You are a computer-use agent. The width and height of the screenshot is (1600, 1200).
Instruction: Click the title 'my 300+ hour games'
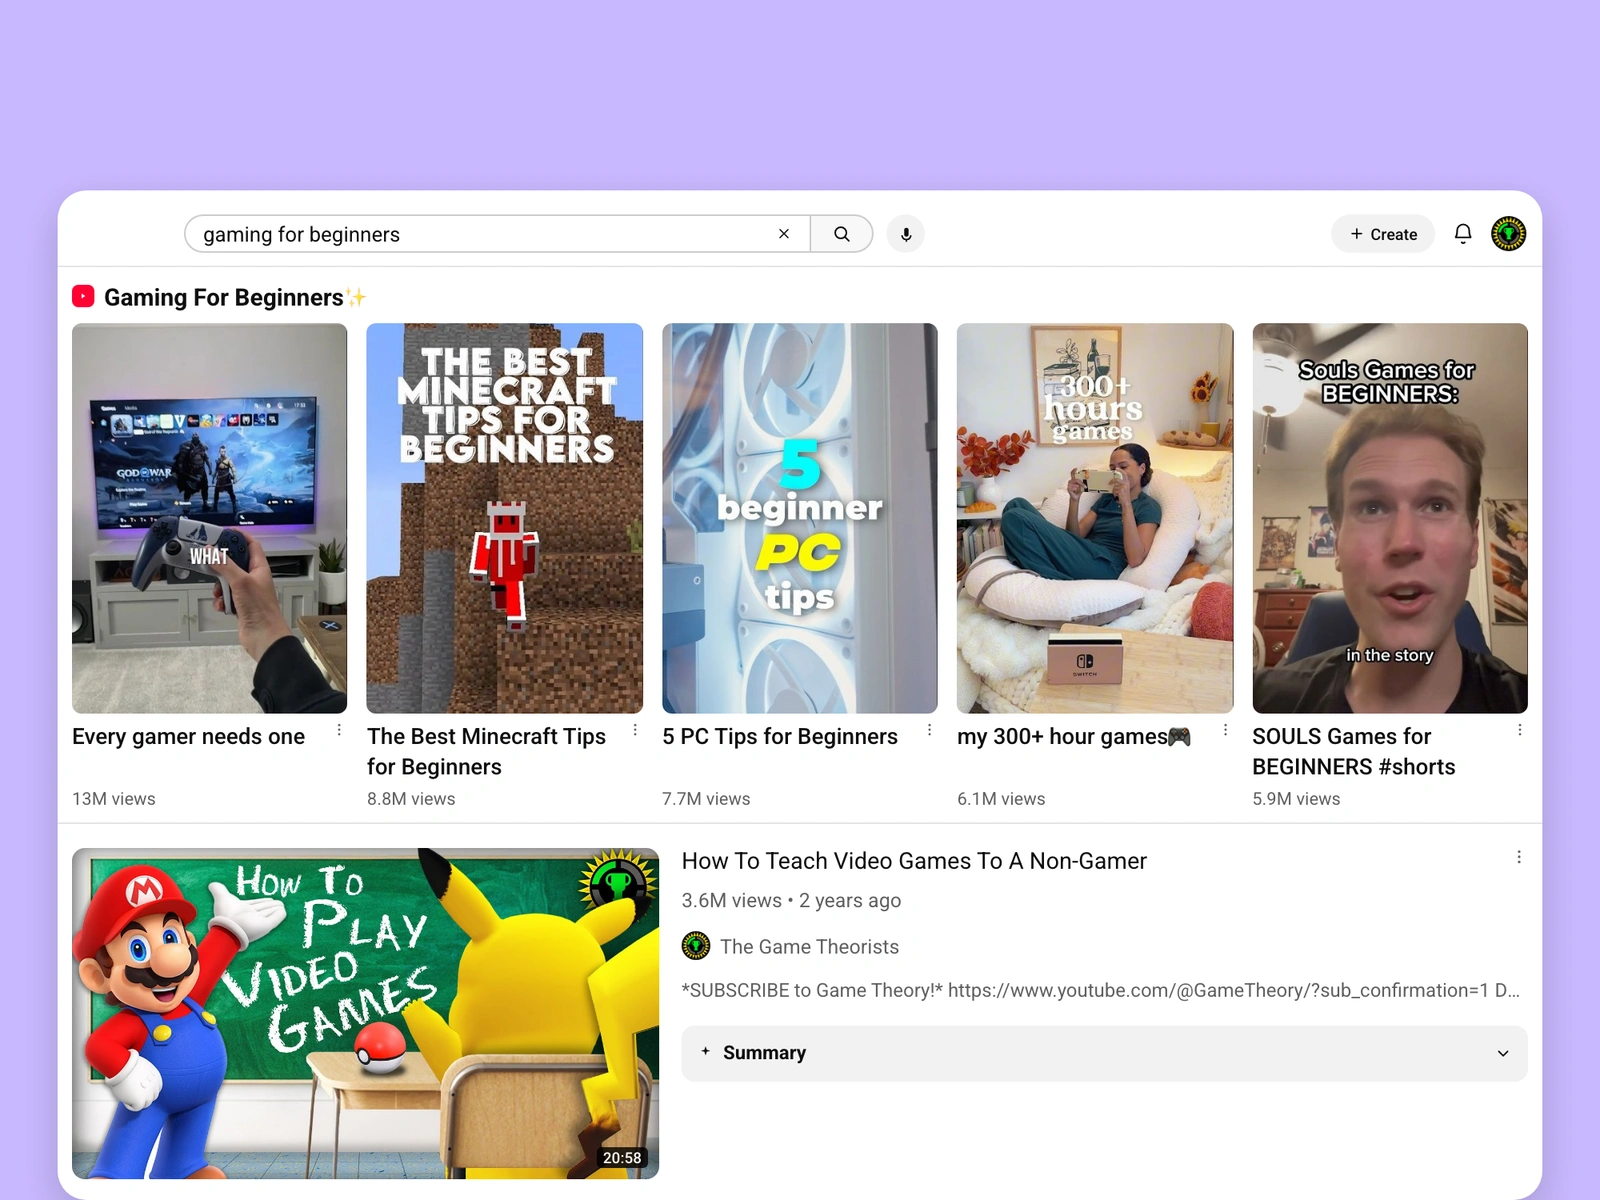click(1074, 737)
